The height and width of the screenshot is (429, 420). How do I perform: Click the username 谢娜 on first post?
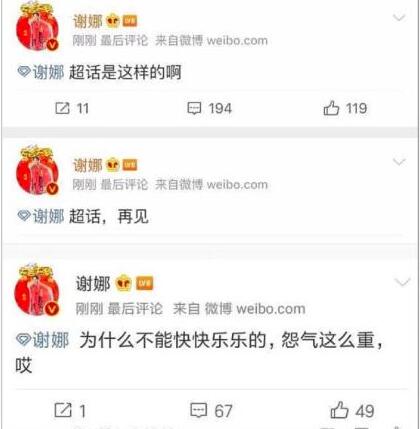[88, 21]
